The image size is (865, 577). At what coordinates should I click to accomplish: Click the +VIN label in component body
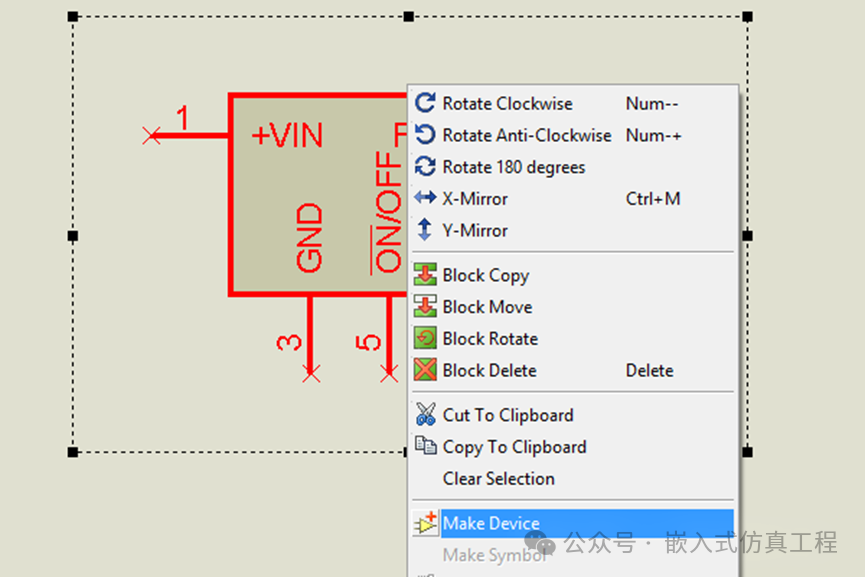coord(287,135)
